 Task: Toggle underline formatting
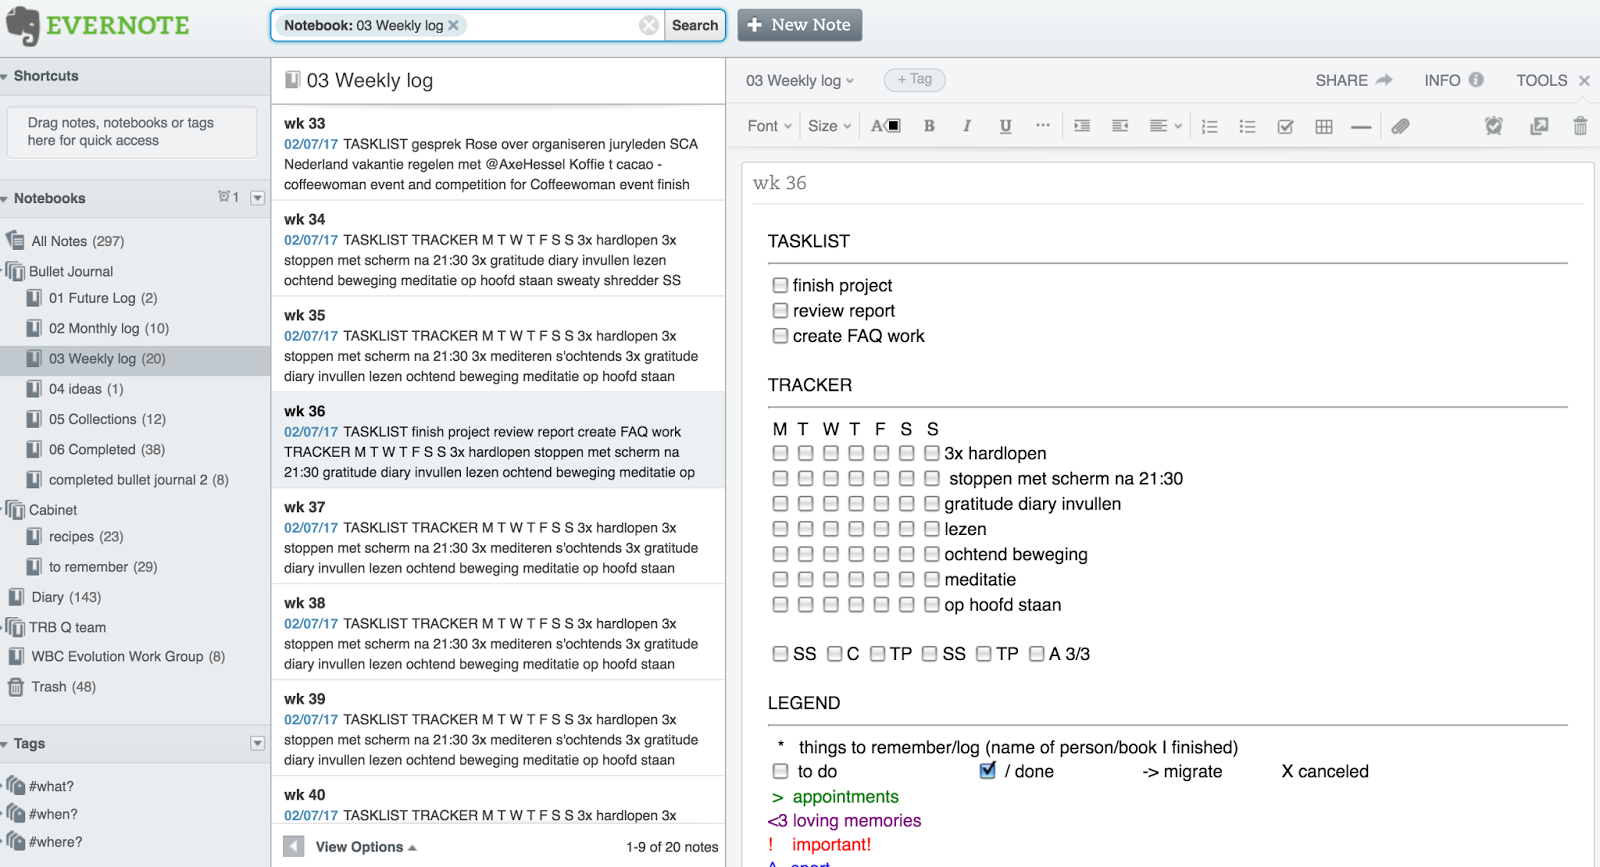coord(1005,126)
